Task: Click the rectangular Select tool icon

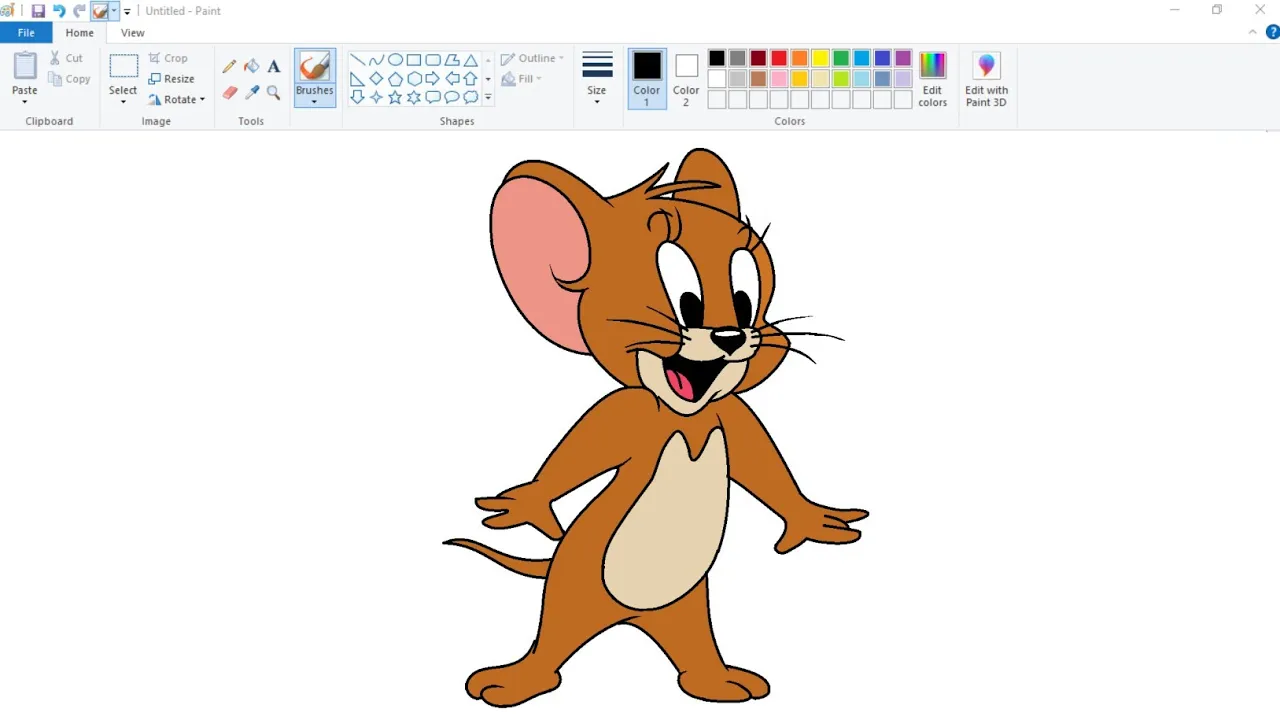Action: coord(124,66)
